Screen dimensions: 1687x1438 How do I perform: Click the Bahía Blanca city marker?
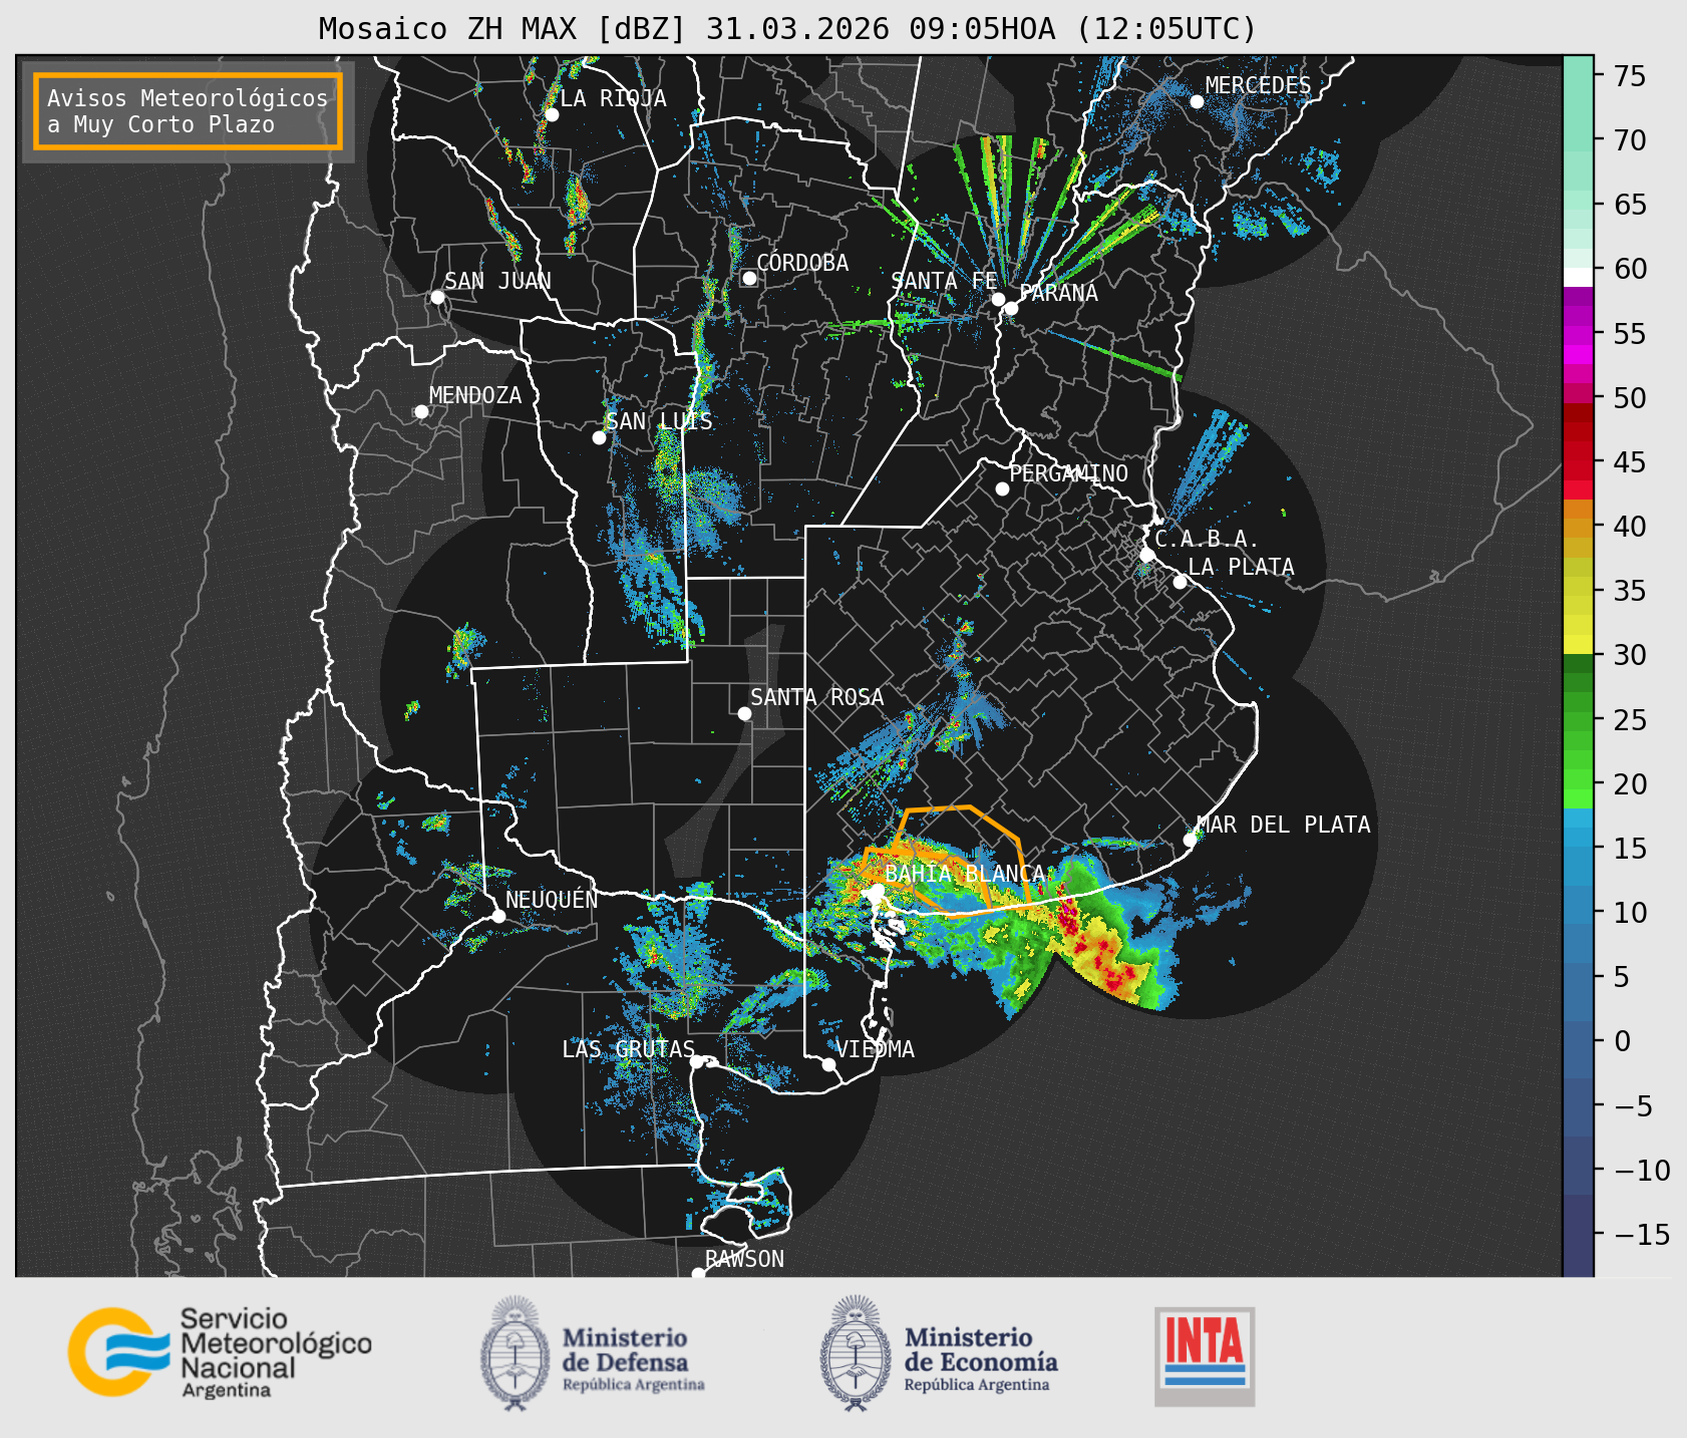tap(877, 890)
